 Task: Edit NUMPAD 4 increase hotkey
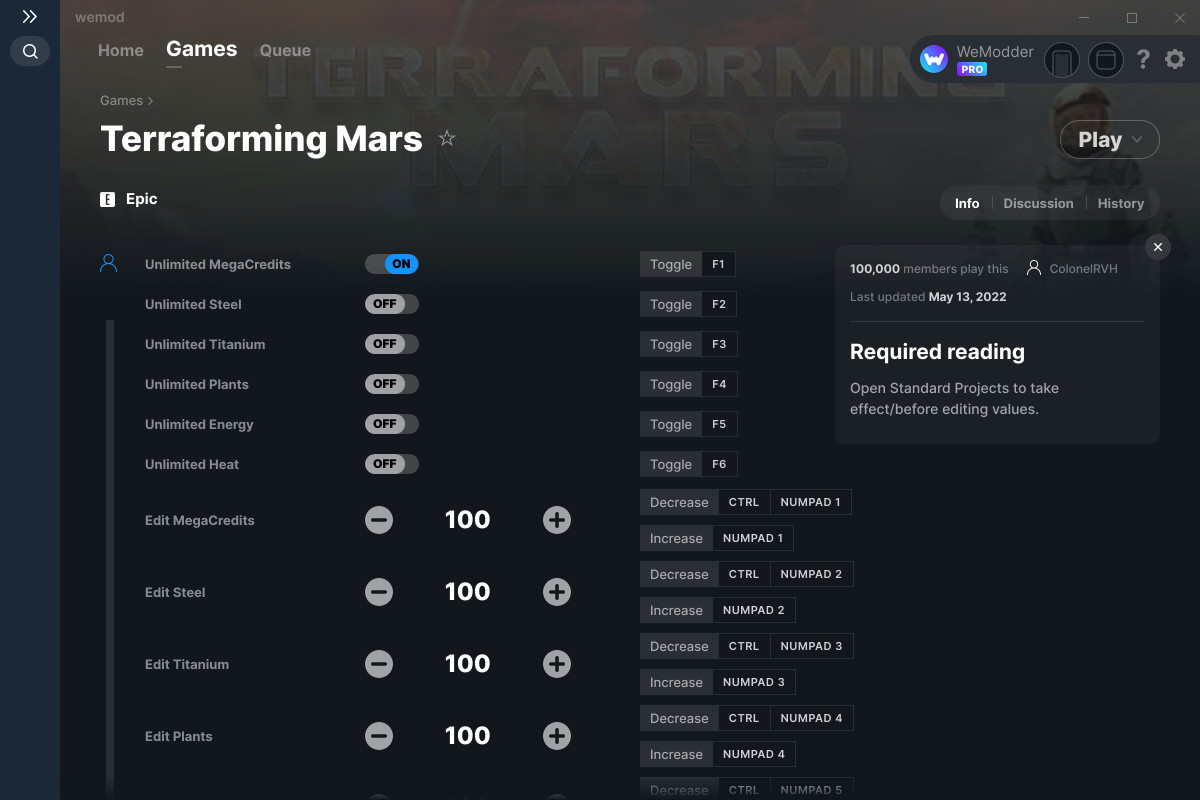point(754,754)
